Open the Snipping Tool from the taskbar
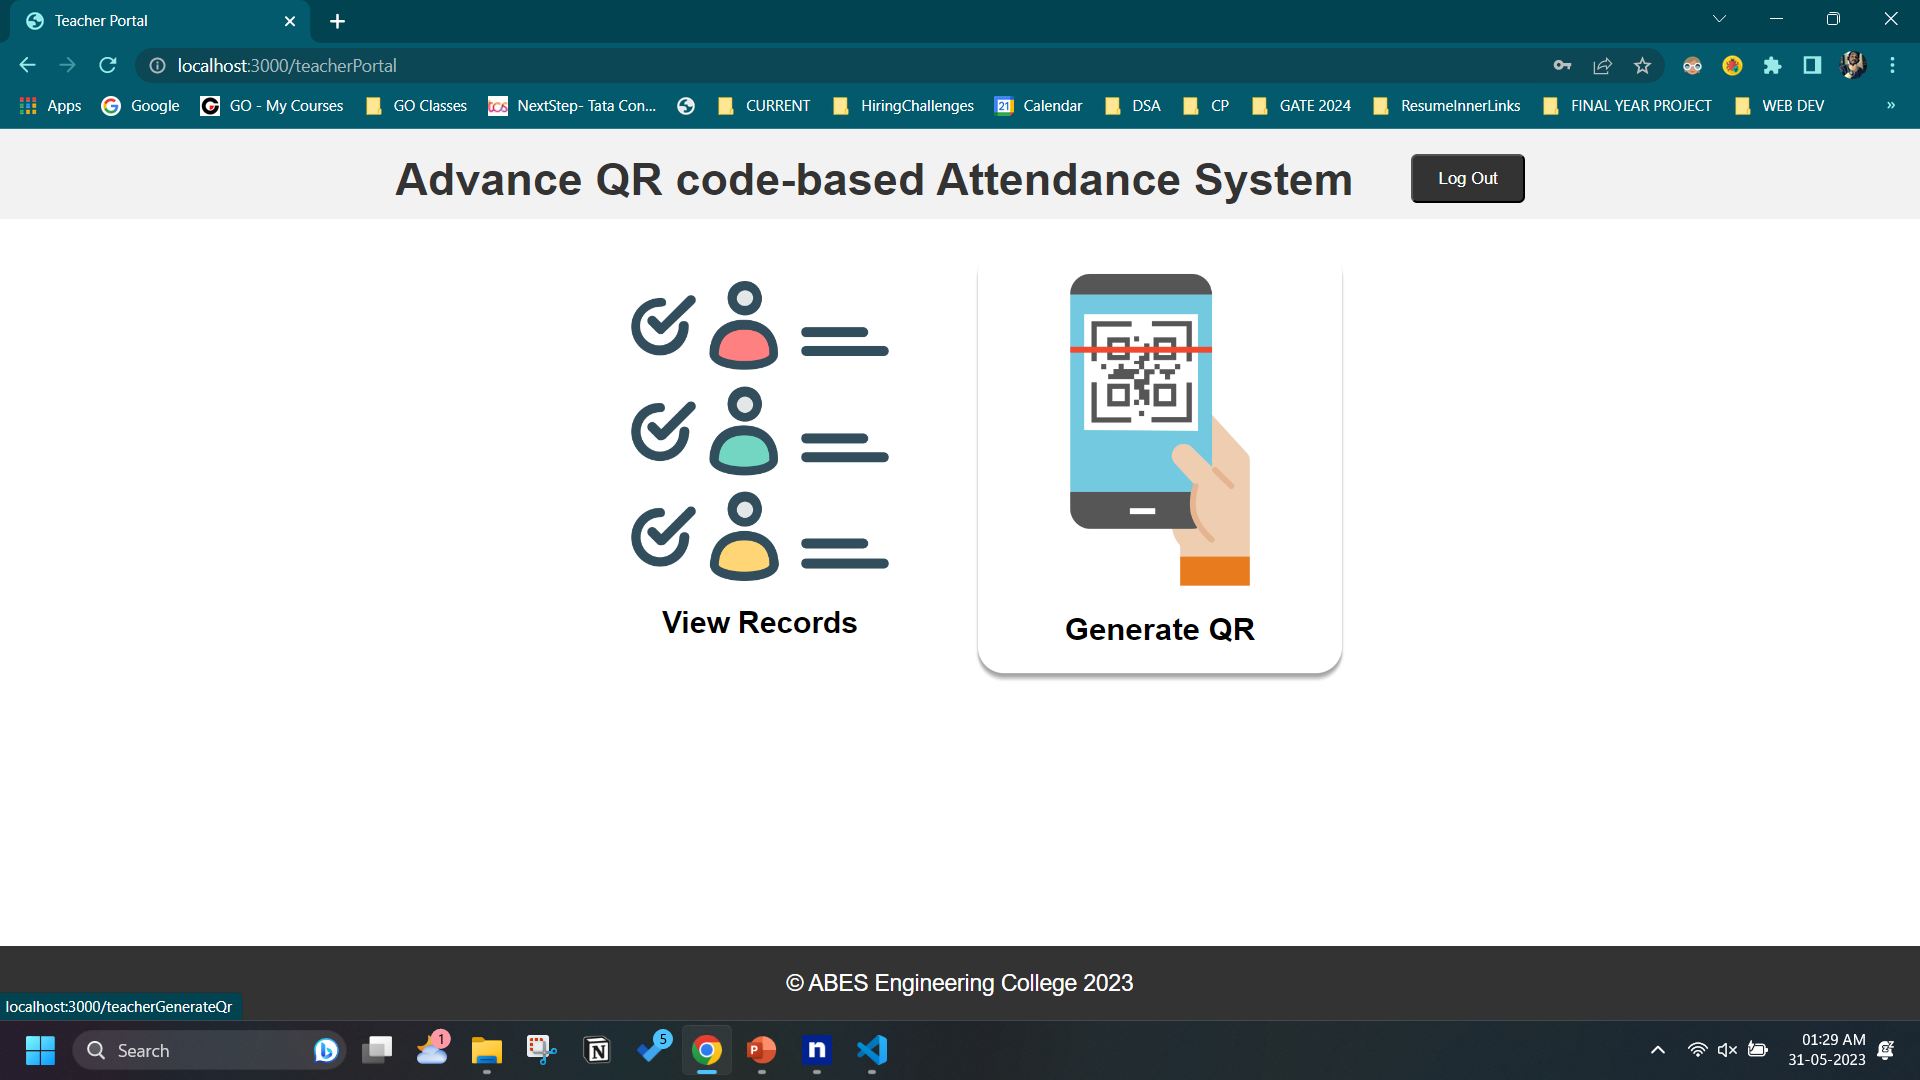This screenshot has width=1920, height=1080. (540, 1051)
